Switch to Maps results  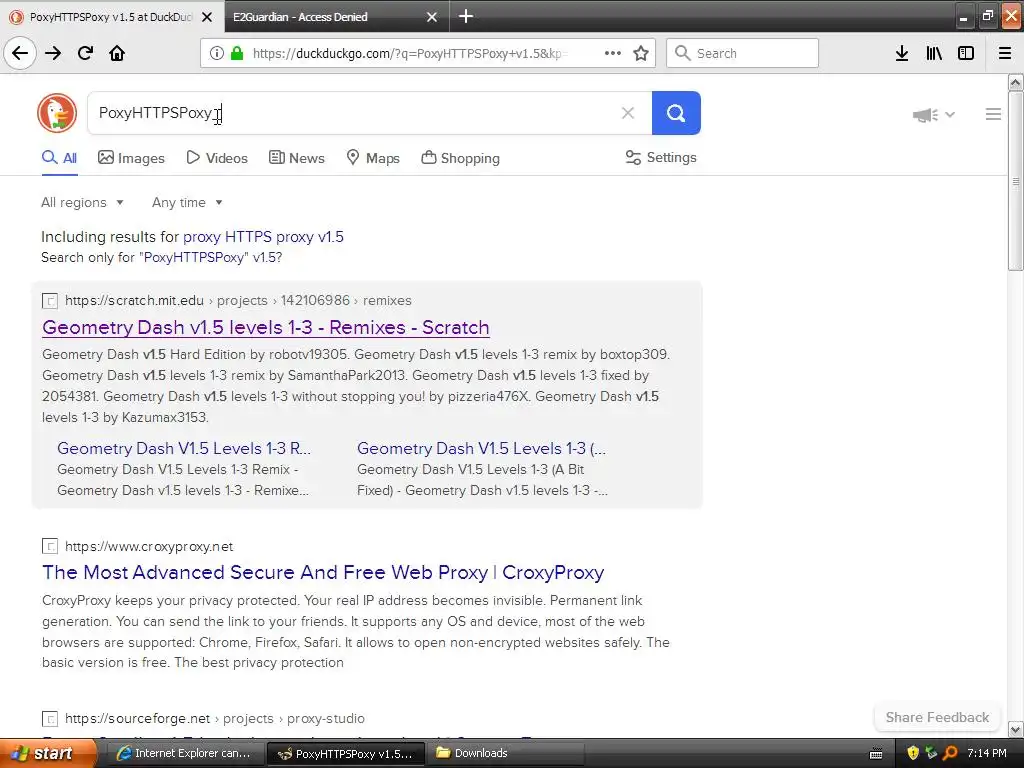tap(373, 158)
